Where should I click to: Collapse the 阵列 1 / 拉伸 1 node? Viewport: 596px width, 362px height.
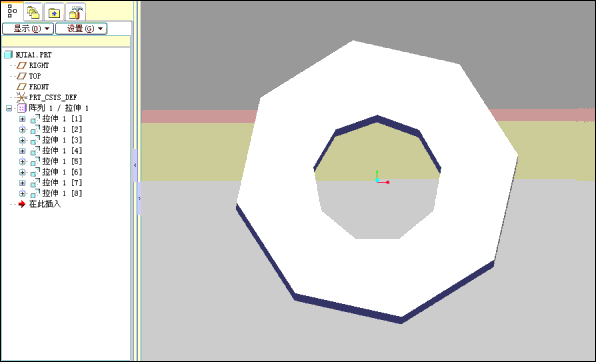tap(9, 108)
